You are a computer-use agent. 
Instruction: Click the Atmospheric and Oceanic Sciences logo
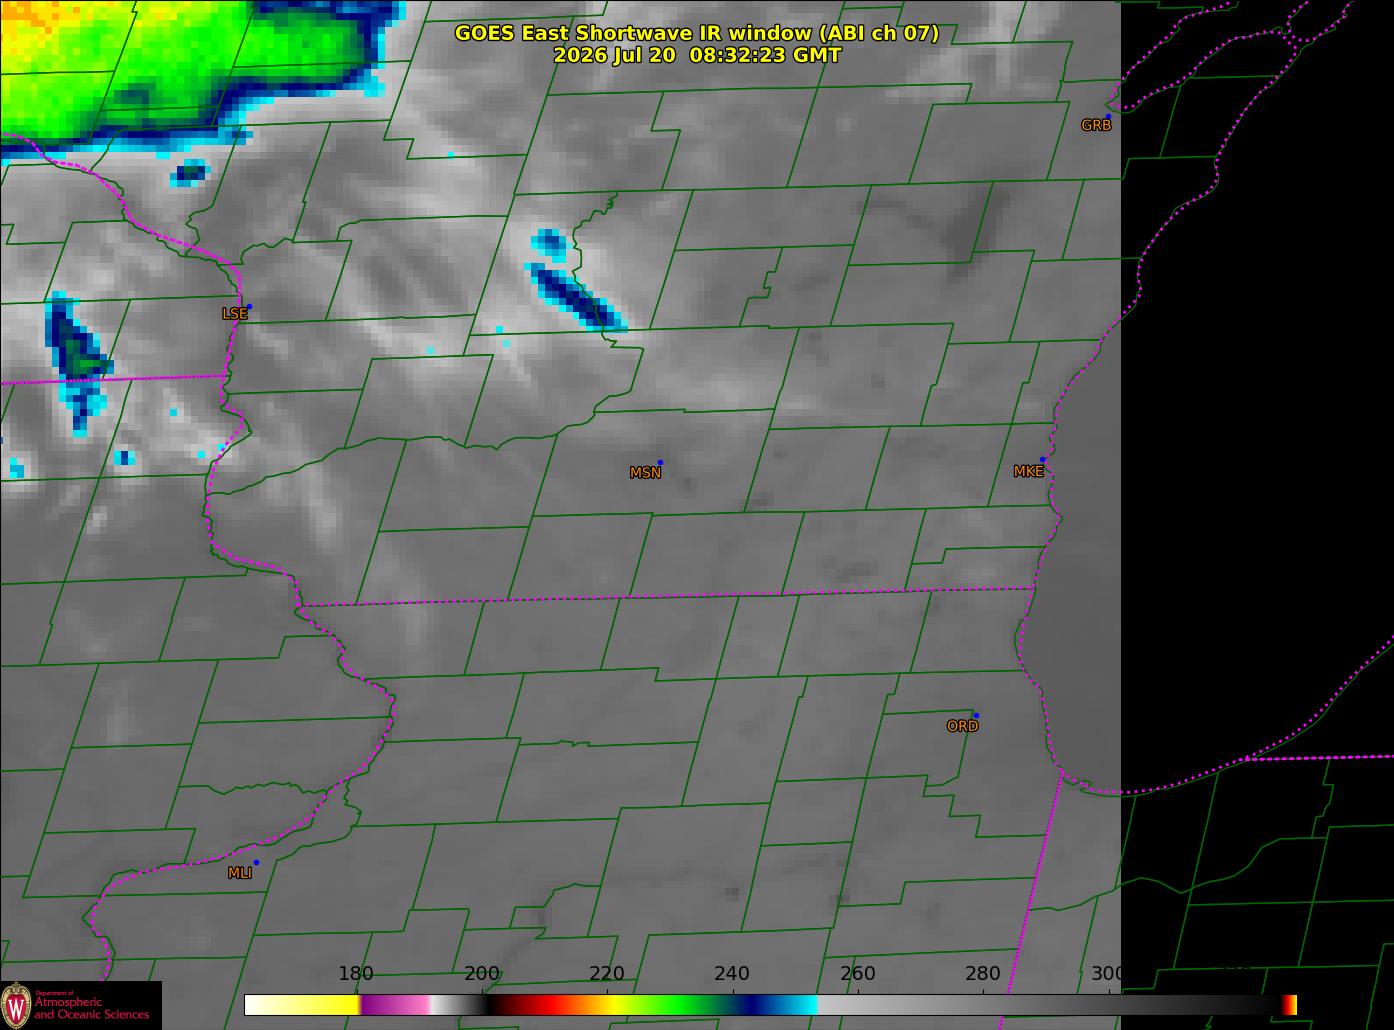pyautogui.click(x=81, y=1005)
